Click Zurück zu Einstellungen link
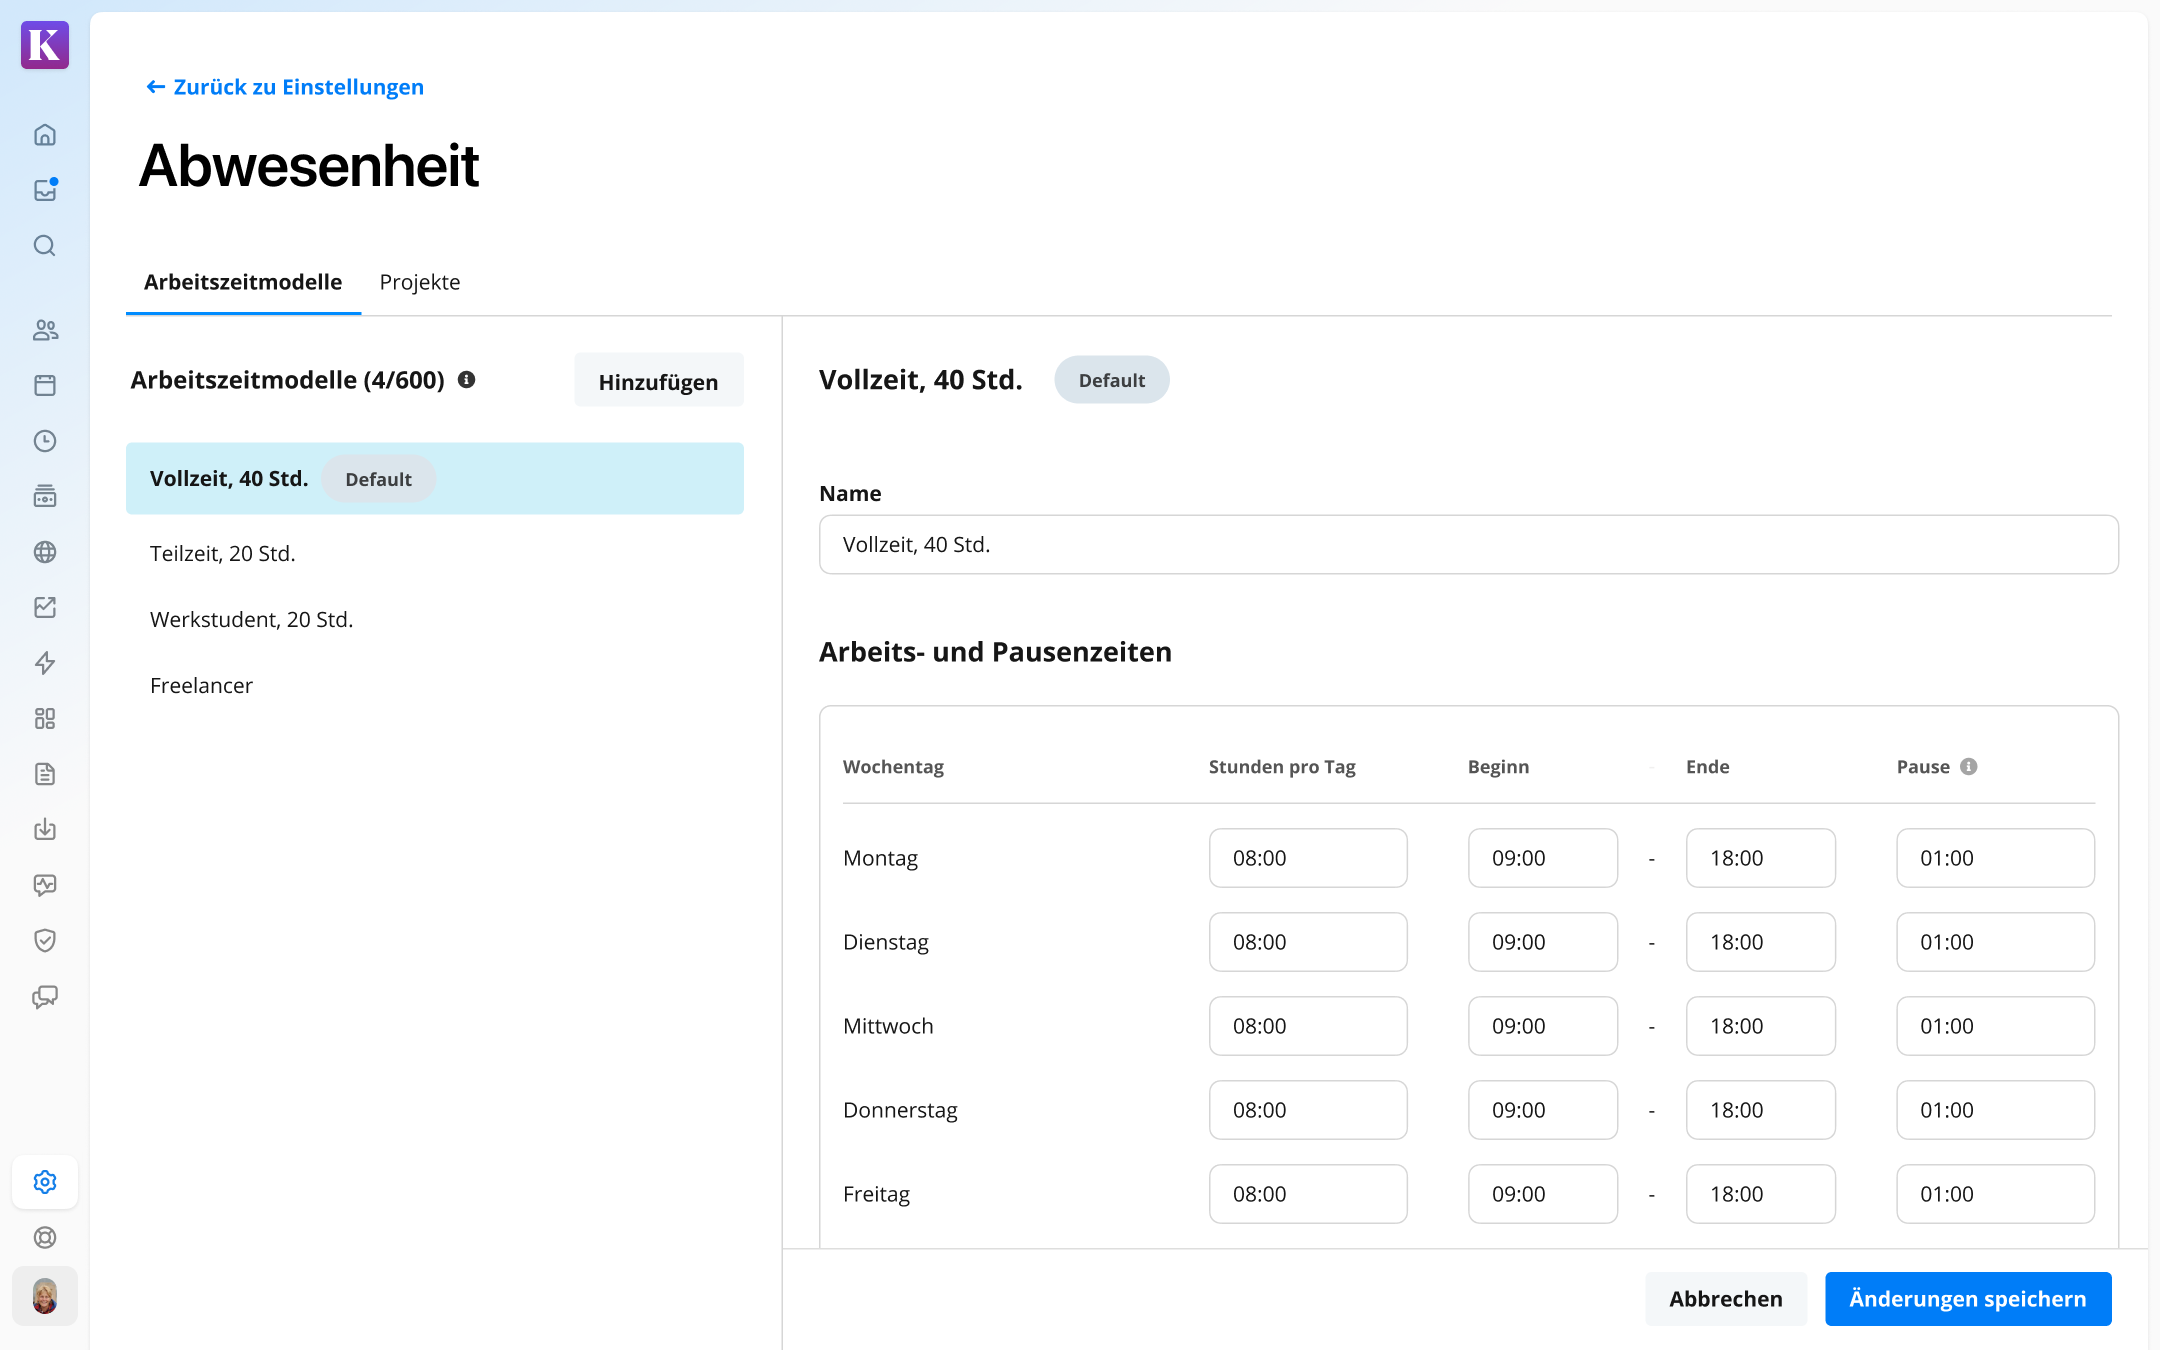The width and height of the screenshot is (2160, 1350). [285, 87]
